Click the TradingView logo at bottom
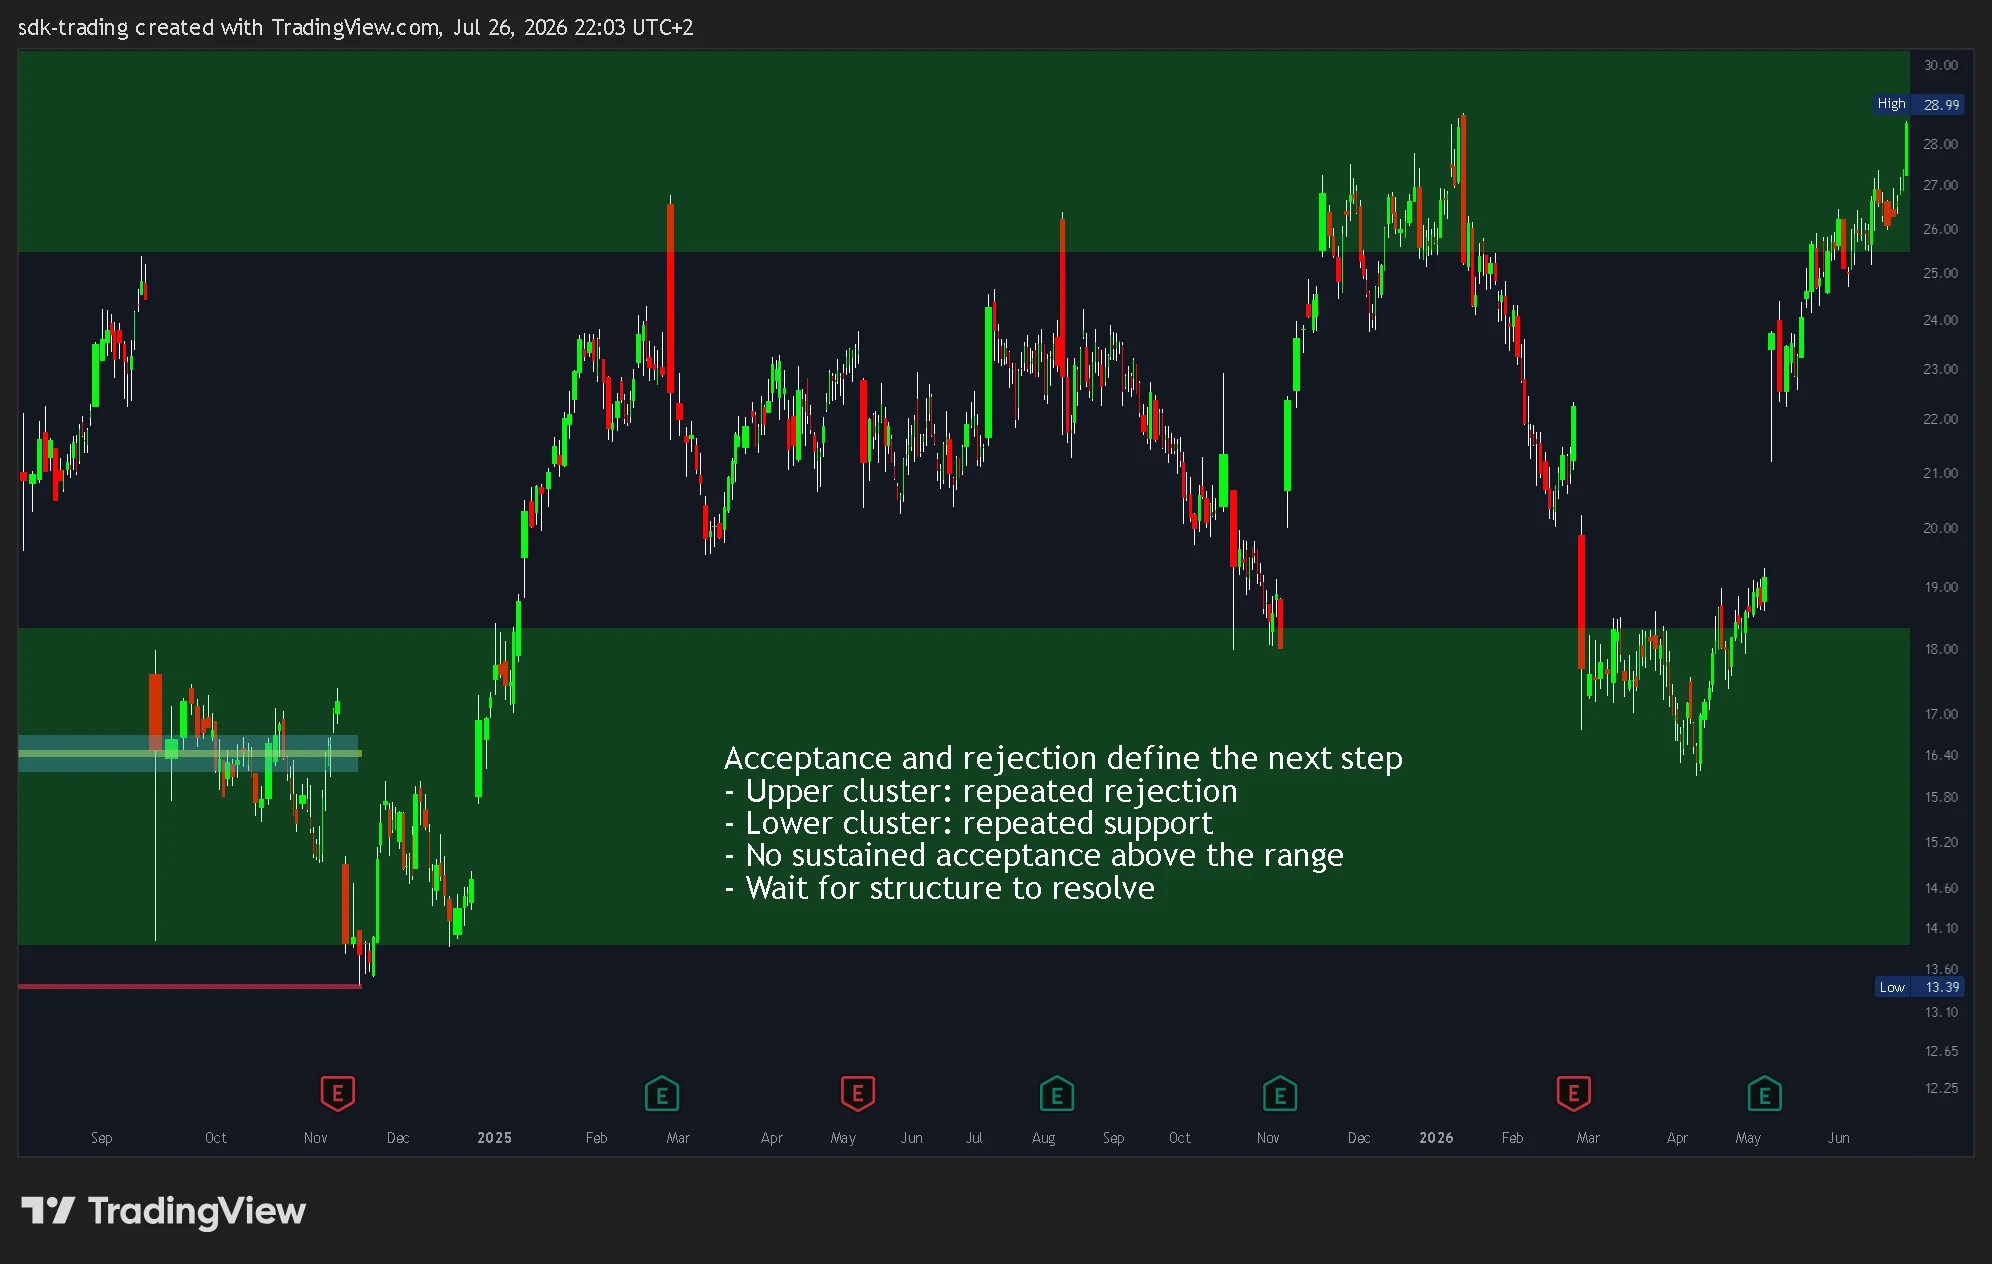 click(164, 1211)
